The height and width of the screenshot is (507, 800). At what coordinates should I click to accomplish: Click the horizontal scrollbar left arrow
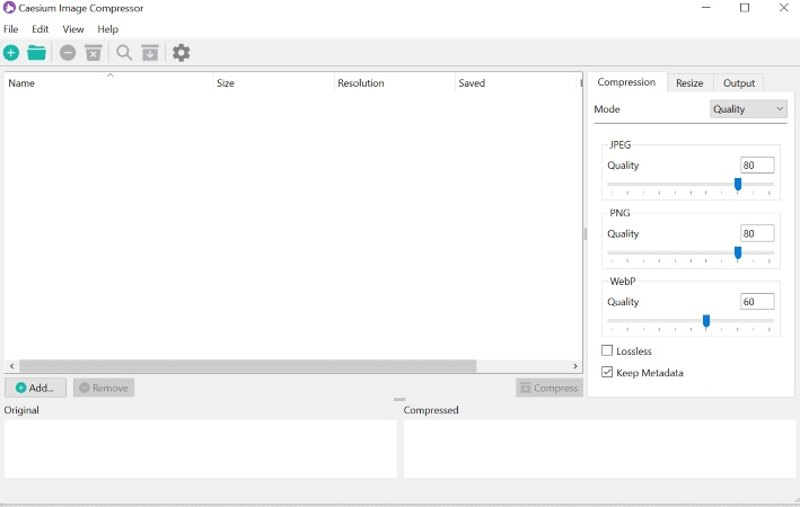12,366
